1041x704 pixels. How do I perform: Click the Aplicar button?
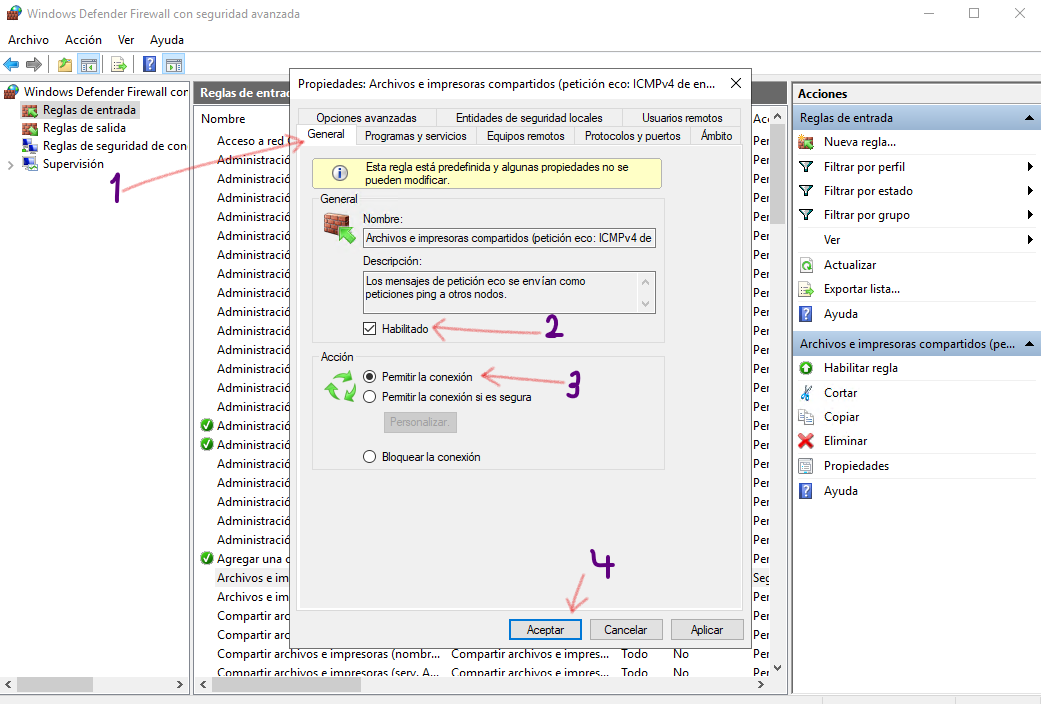[706, 630]
